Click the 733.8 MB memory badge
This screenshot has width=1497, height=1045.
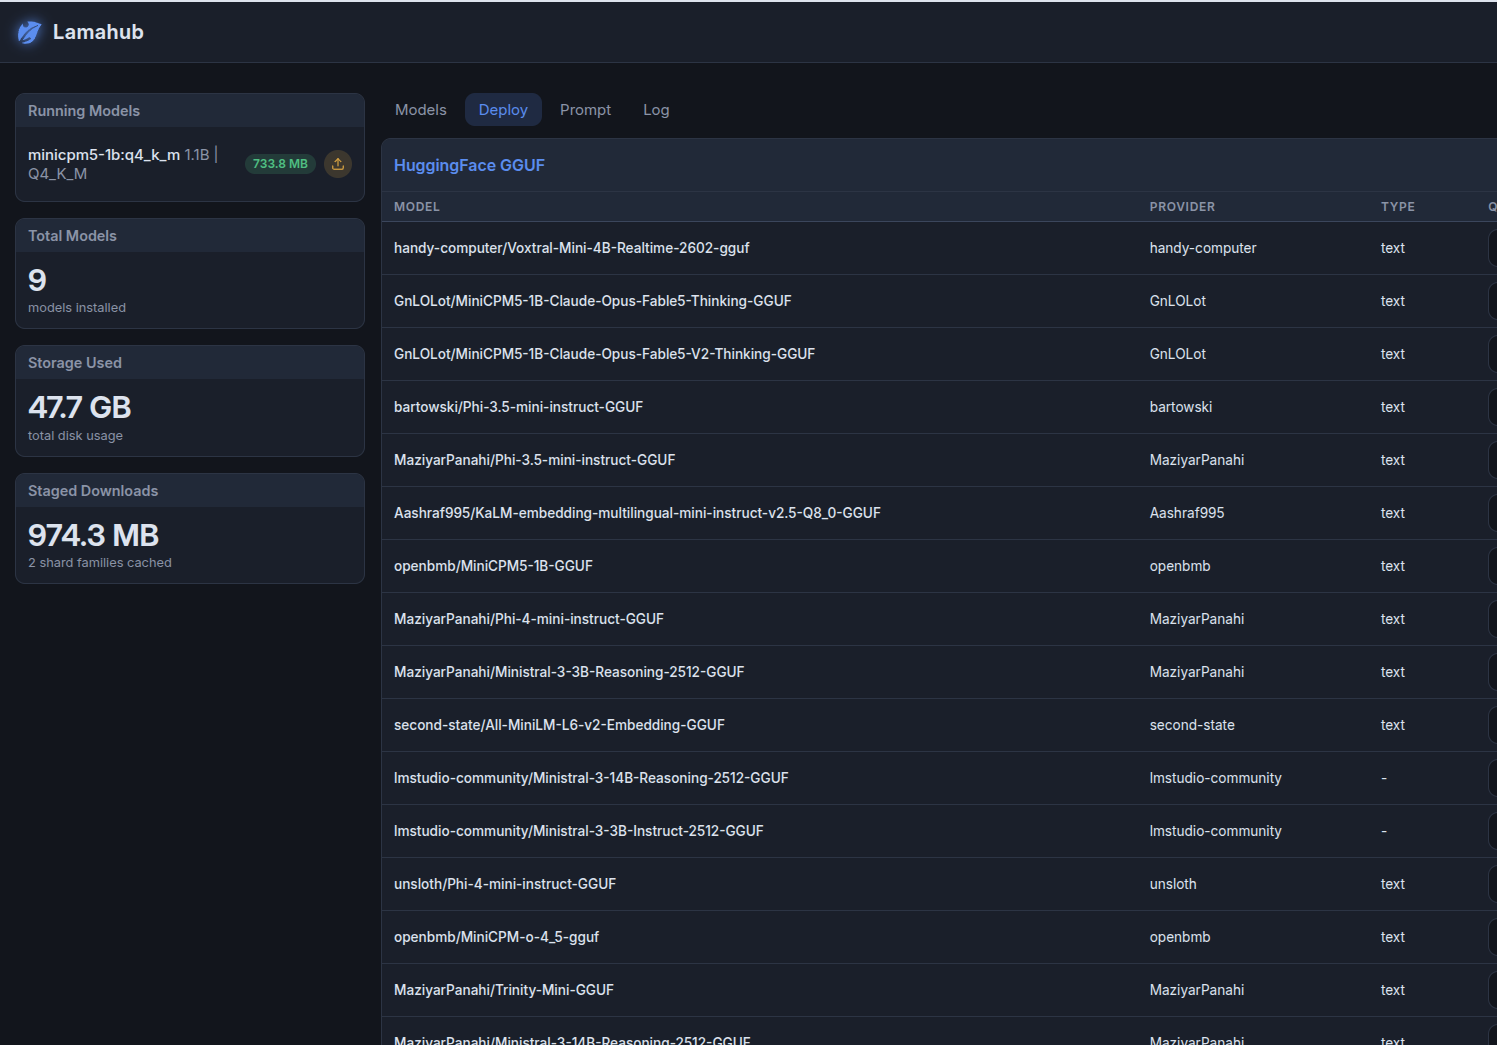pyautogui.click(x=280, y=164)
